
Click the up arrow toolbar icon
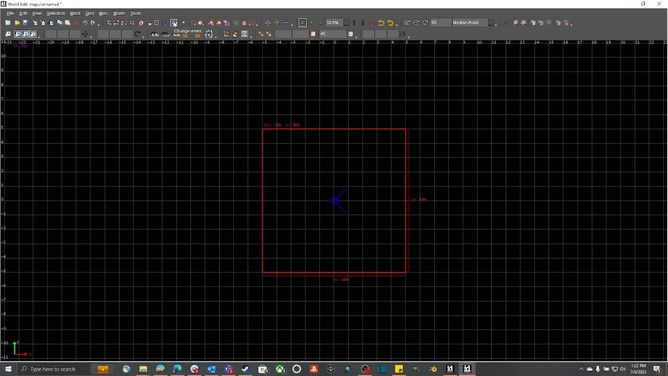[x=354, y=23]
